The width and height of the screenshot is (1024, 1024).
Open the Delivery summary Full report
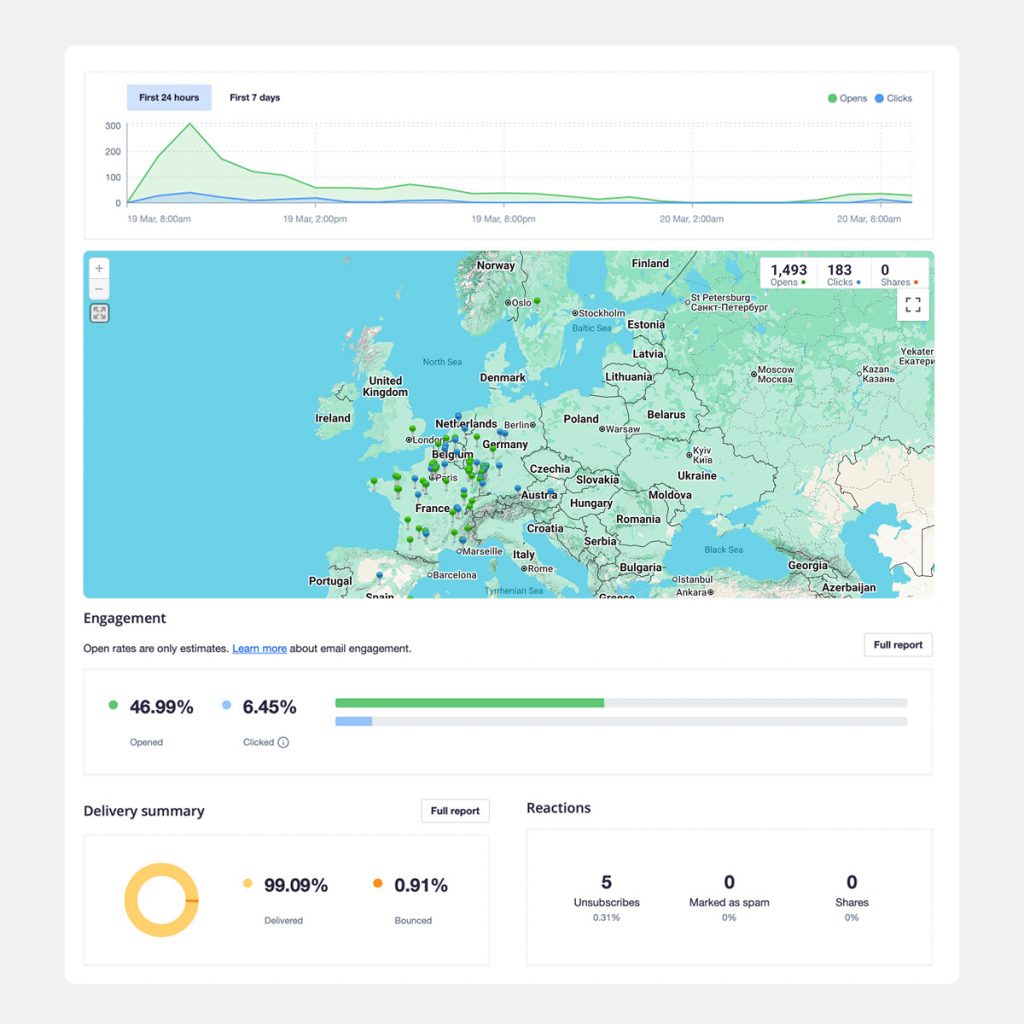pos(455,811)
